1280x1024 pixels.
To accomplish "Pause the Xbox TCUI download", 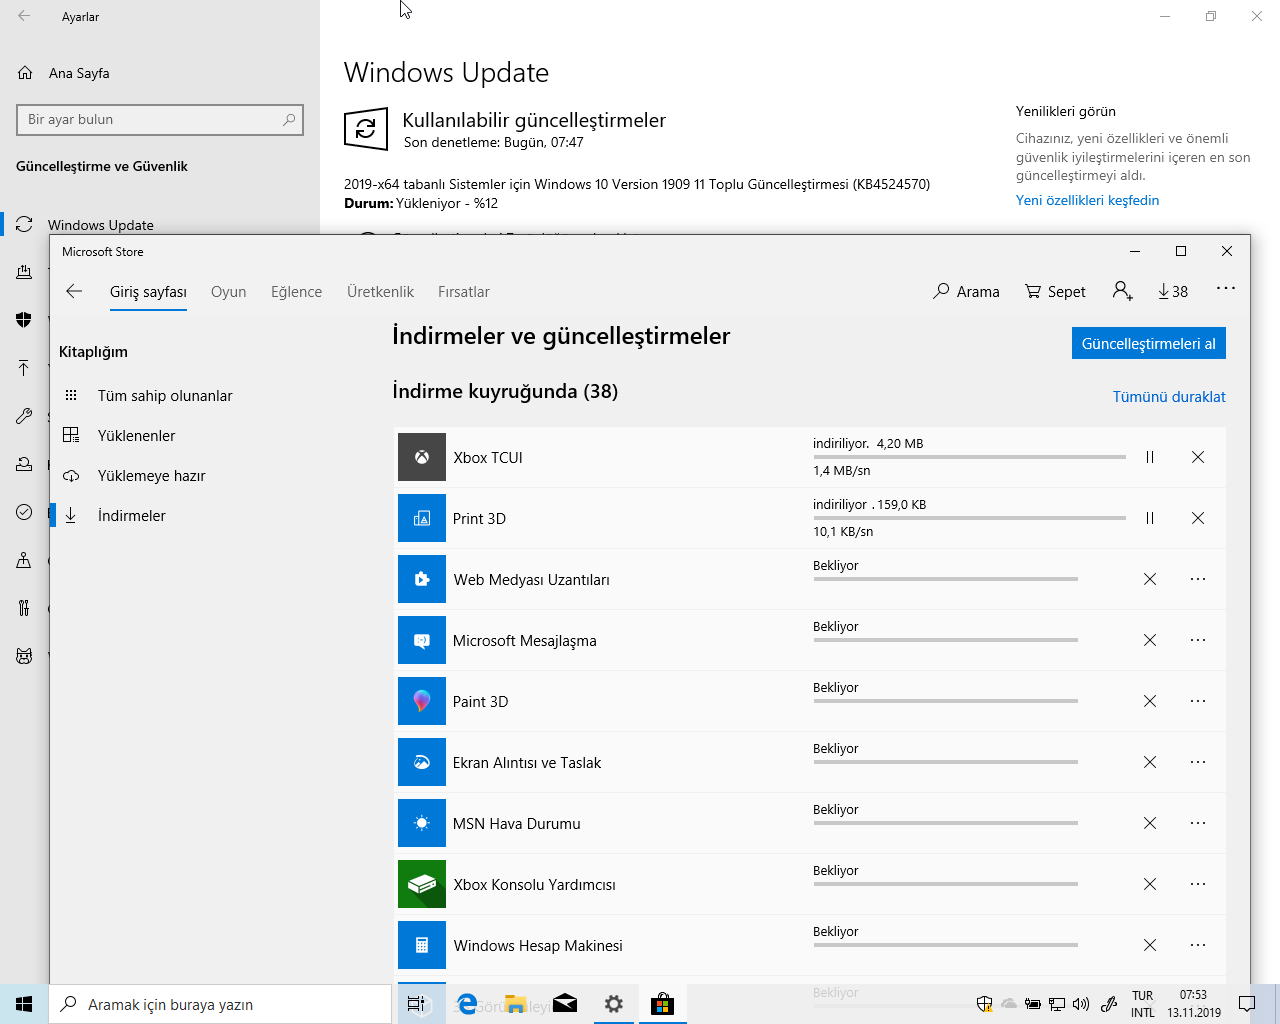I will (x=1150, y=457).
